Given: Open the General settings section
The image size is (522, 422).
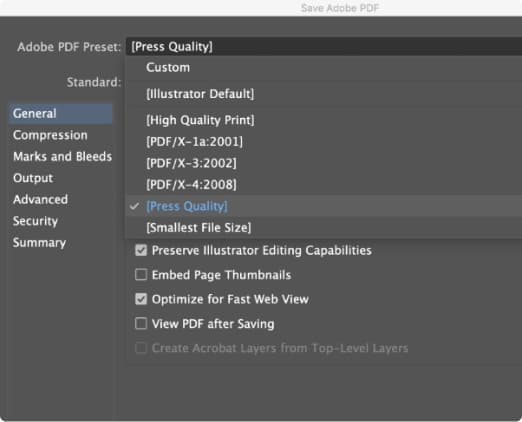Looking at the screenshot, I should (60, 114).
